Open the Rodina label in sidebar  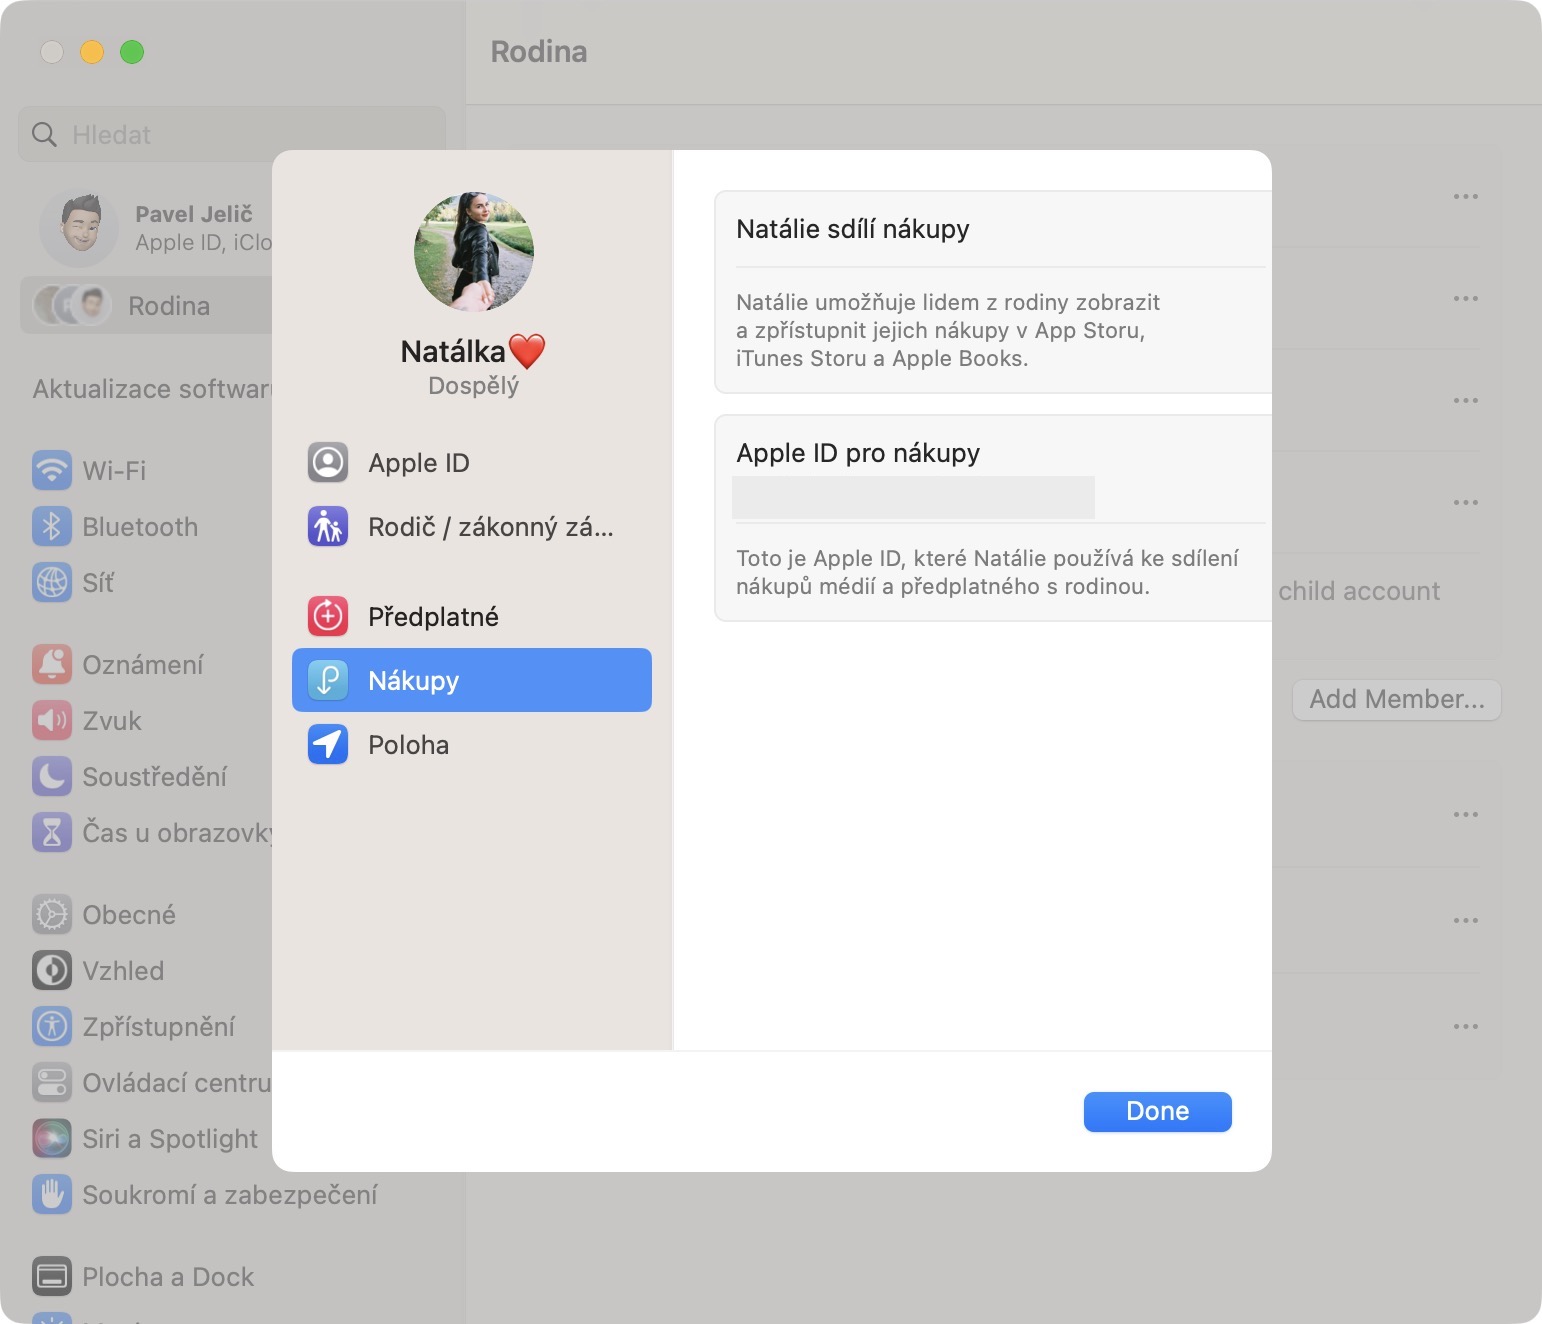point(169,305)
